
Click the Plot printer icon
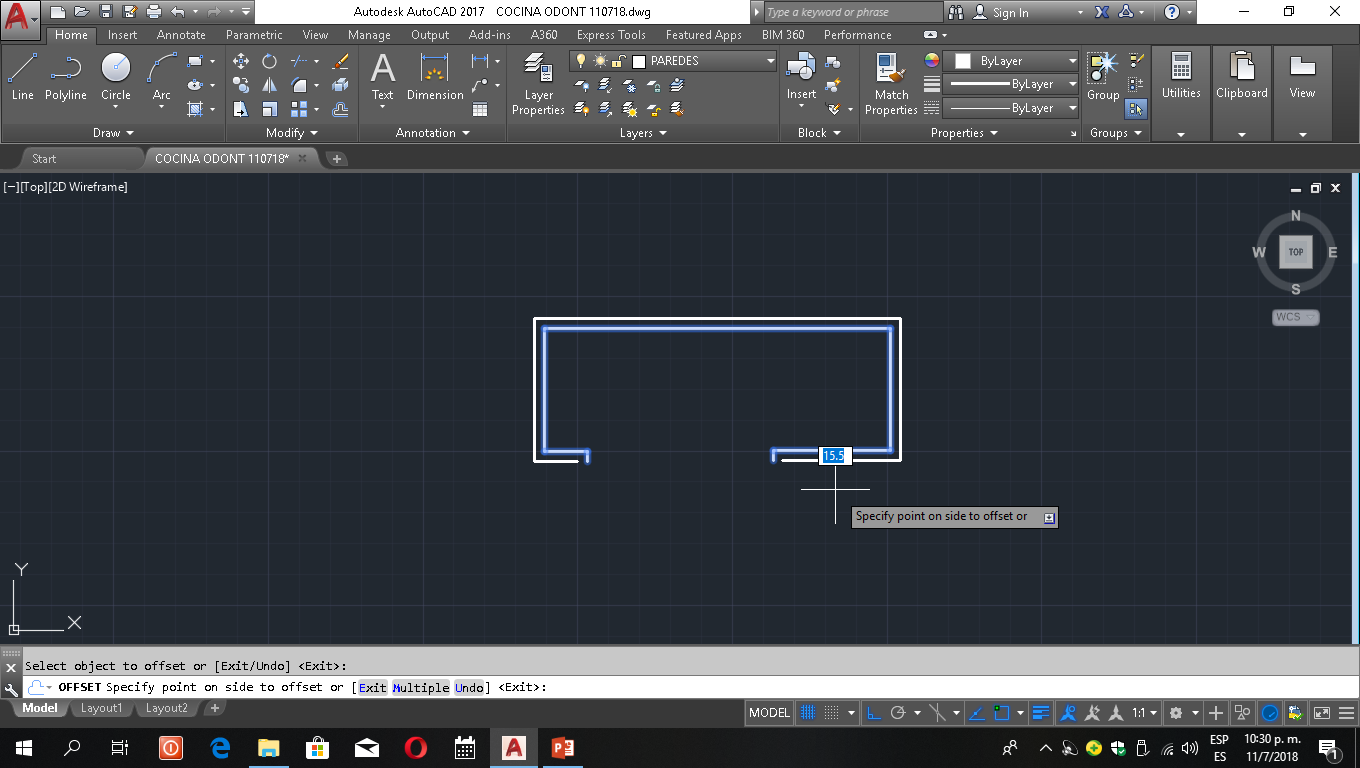click(154, 12)
